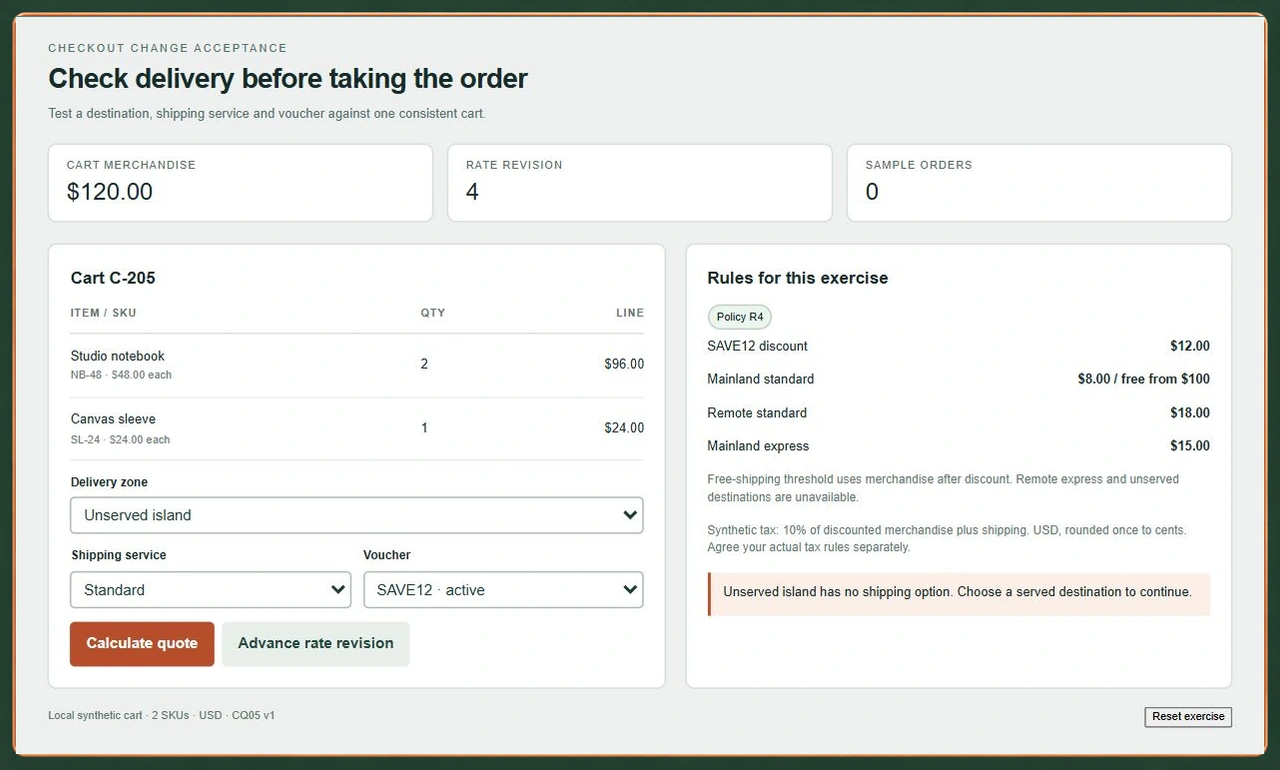Open the Voucher dropdown

click(503, 590)
